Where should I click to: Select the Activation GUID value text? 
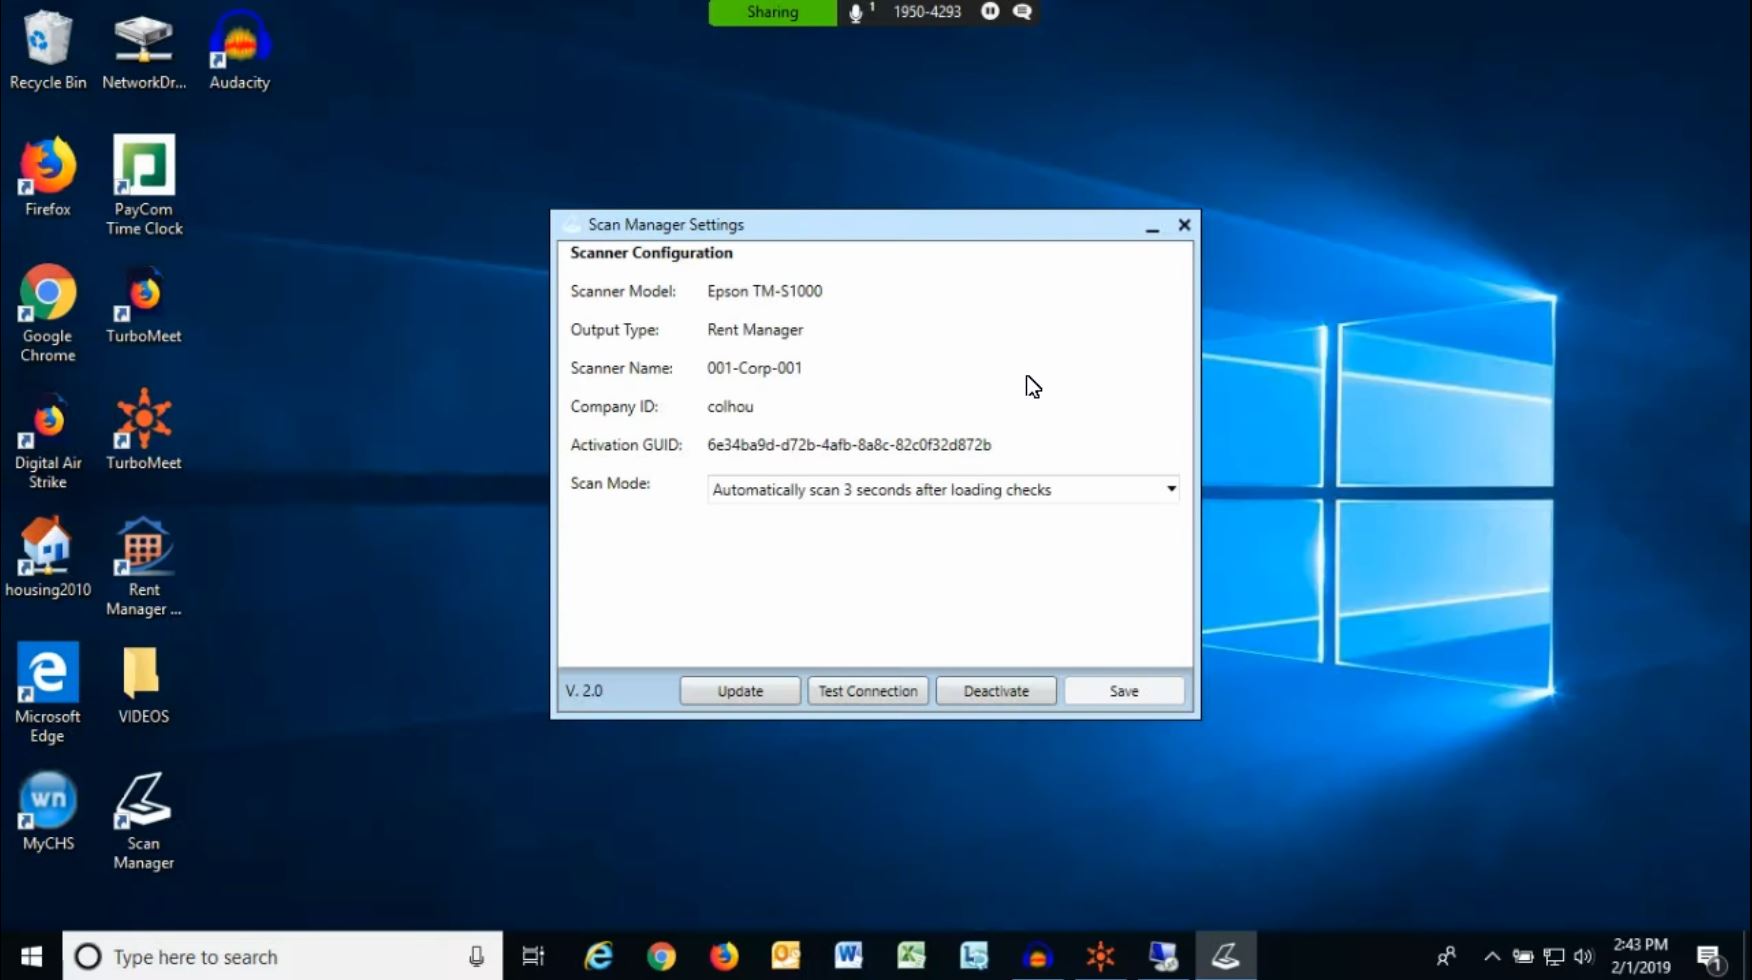(x=849, y=445)
